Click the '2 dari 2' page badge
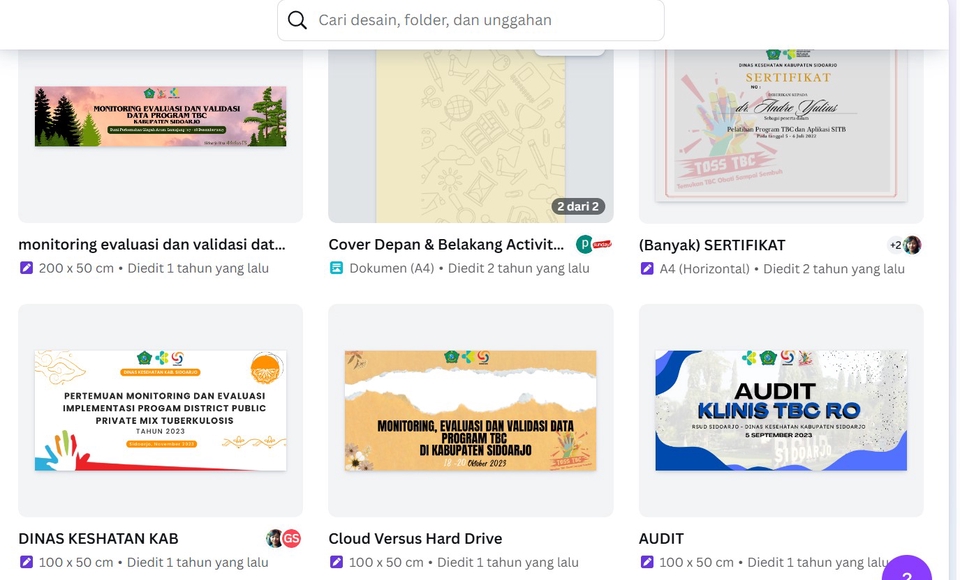 pos(578,207)
